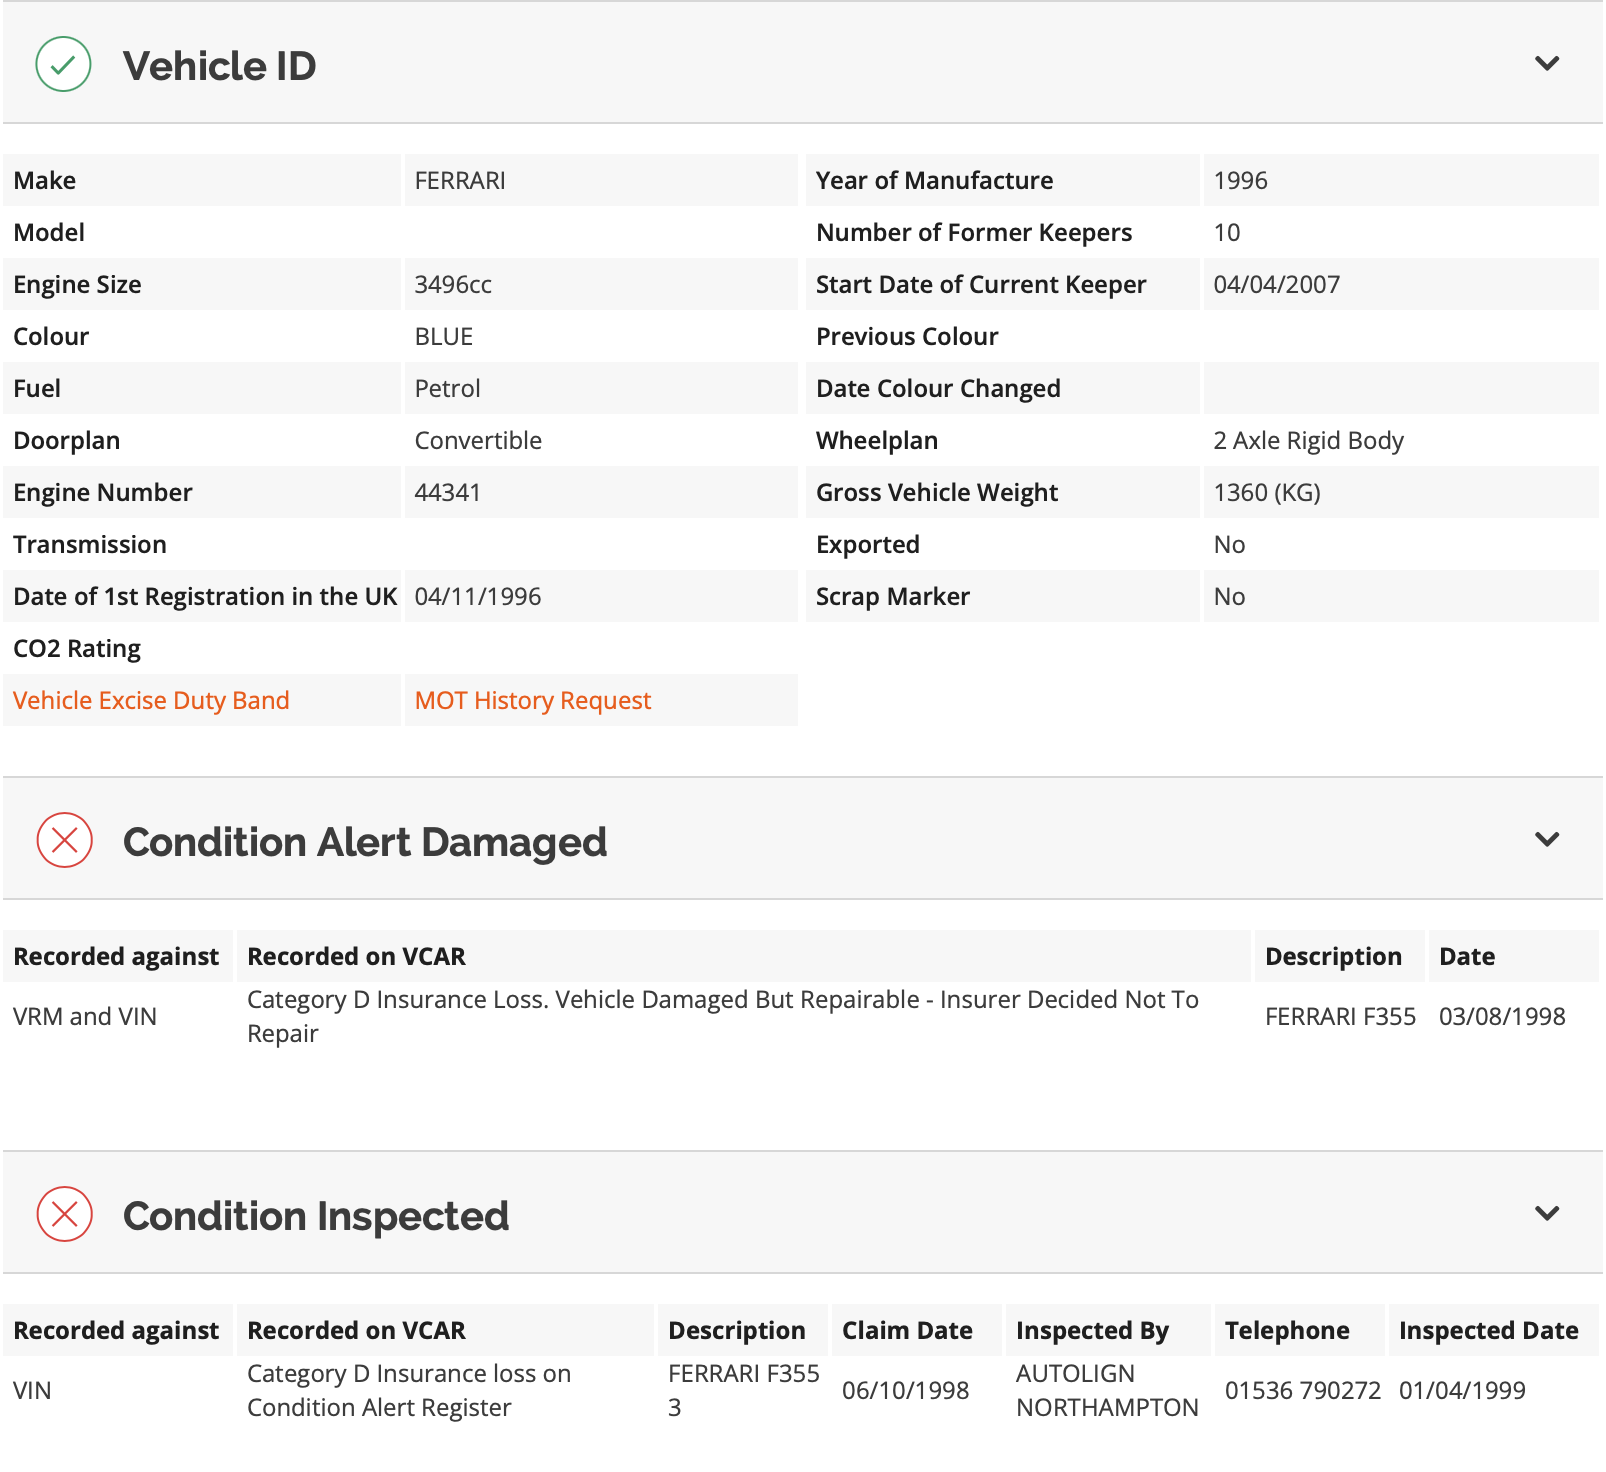Viewport: 1606px width, 1472px height.
Task: Click the Condition Inspected heading
Action: tap(316, 1216)
